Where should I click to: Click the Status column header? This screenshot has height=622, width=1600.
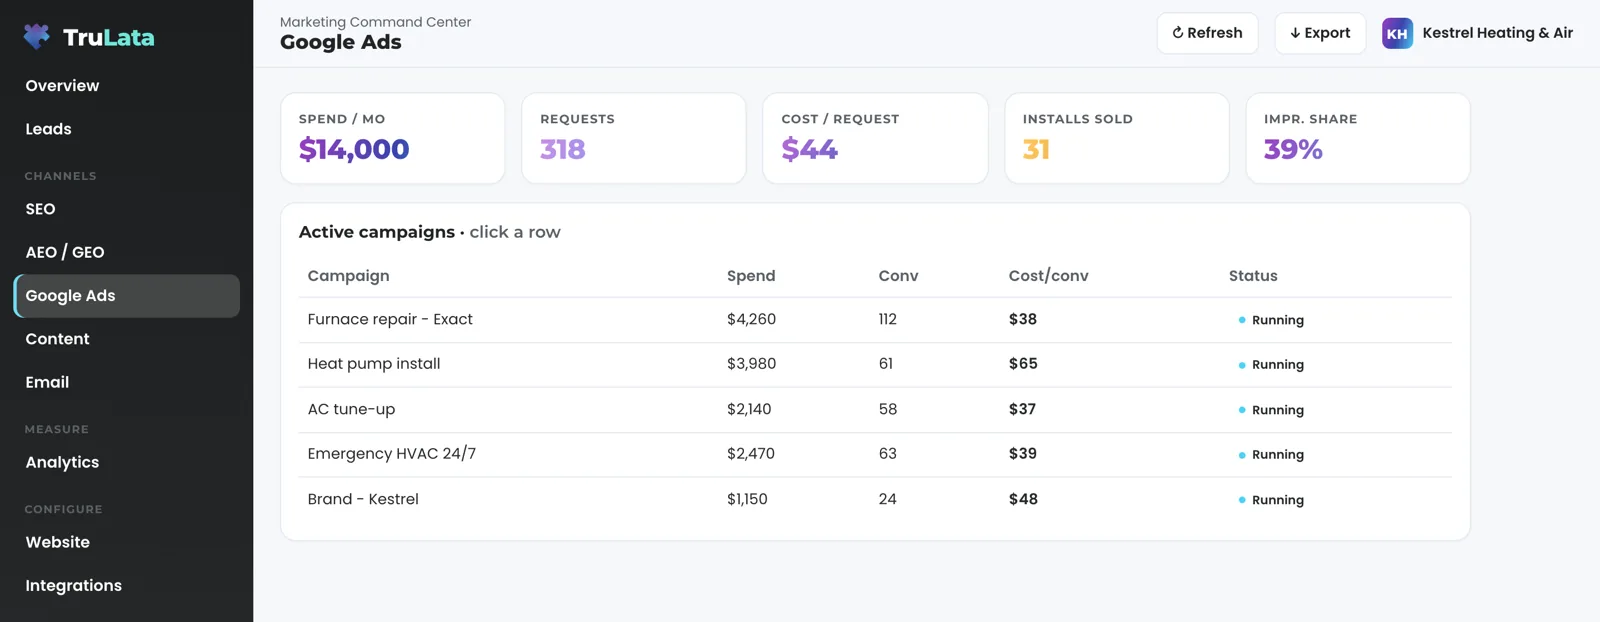click(1253, 276)
